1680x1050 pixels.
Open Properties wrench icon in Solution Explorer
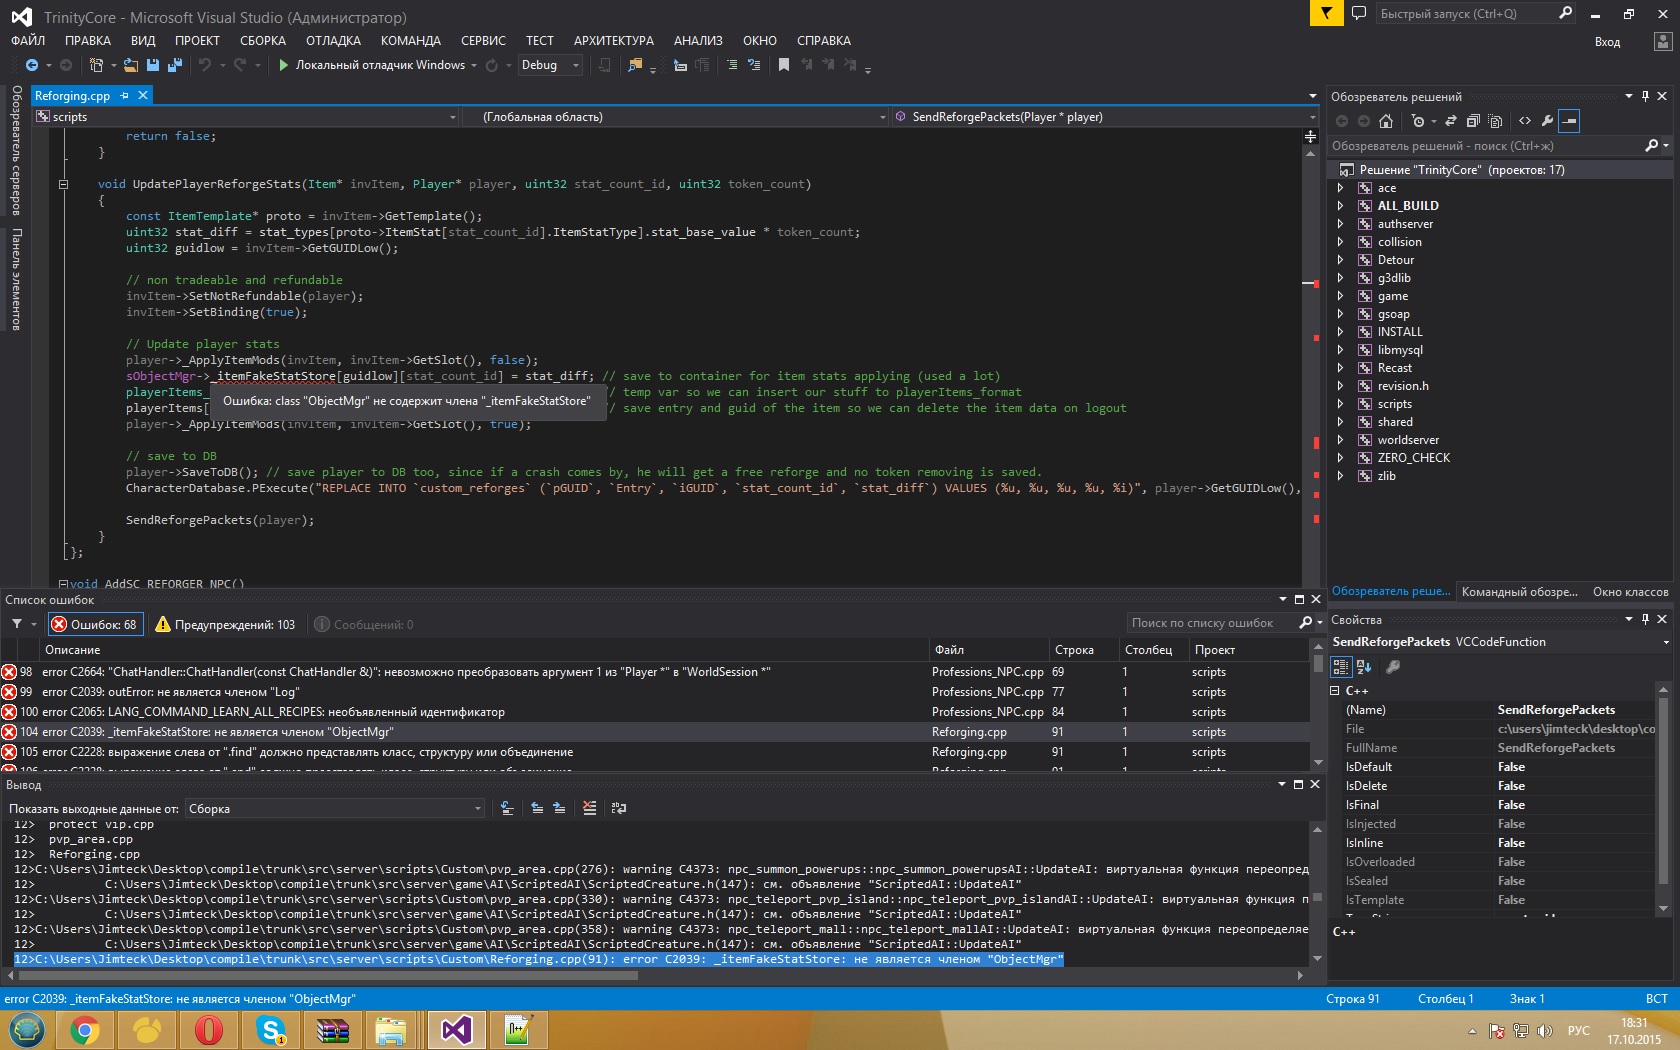click(x=1547, y=121)
